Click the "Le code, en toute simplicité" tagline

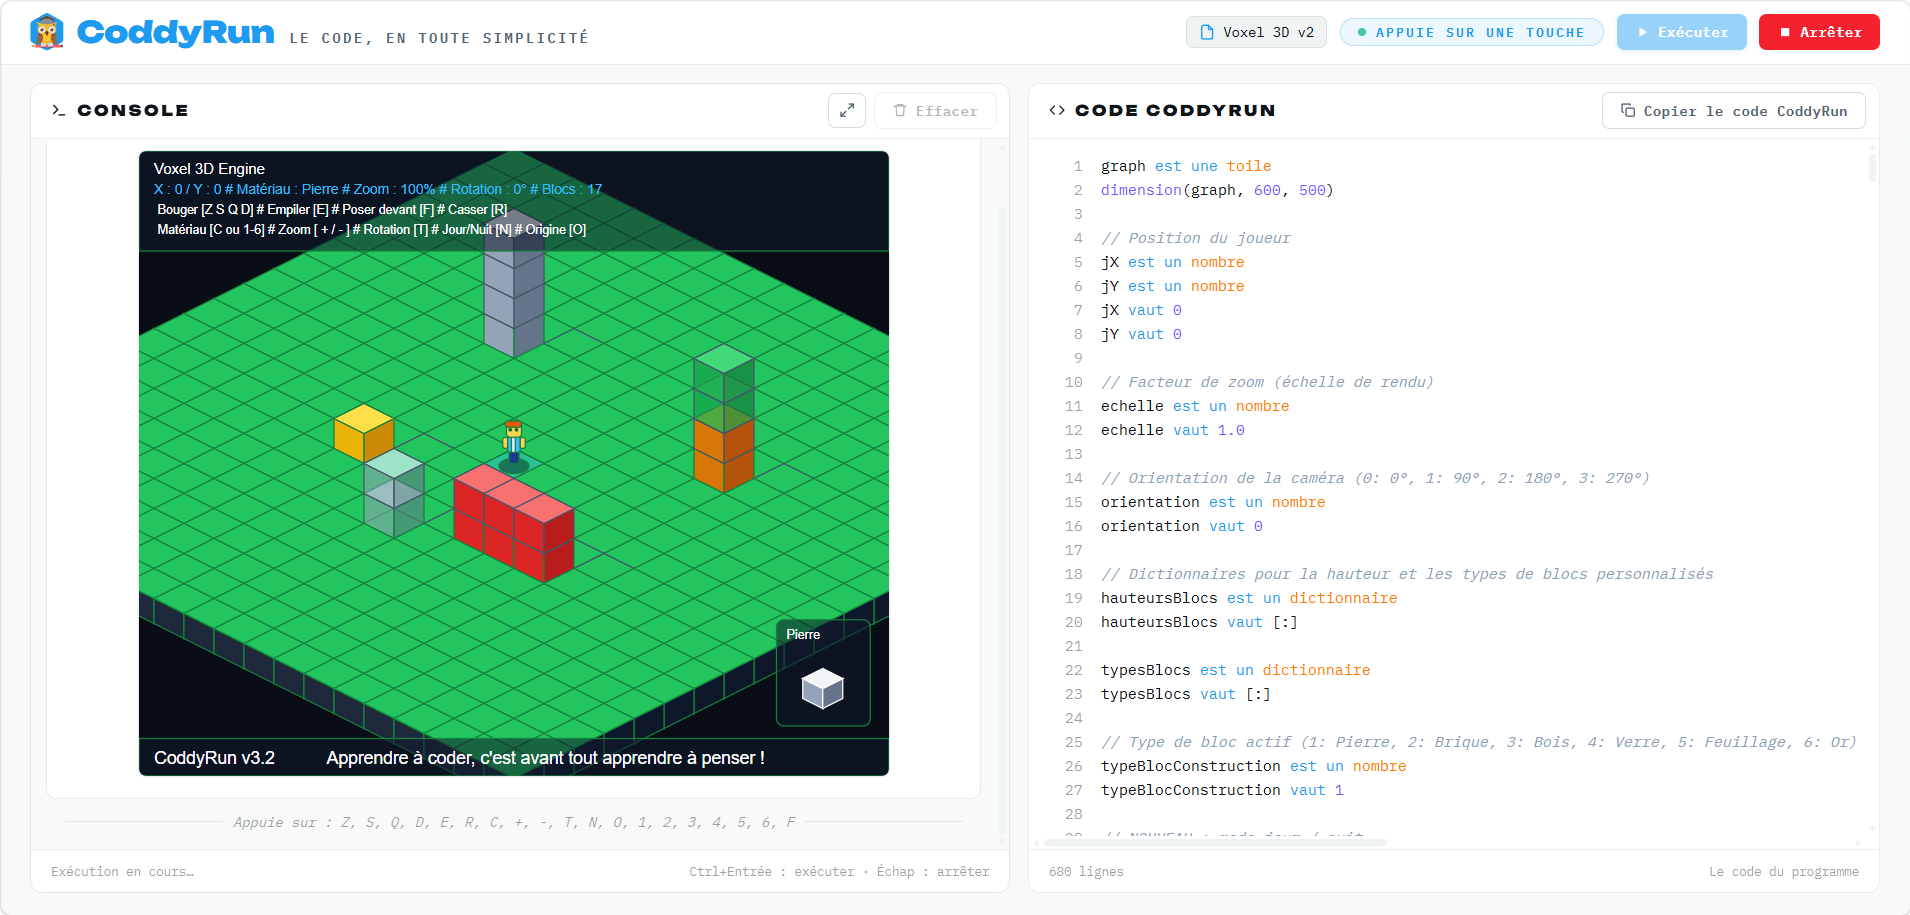click(439, 38)
